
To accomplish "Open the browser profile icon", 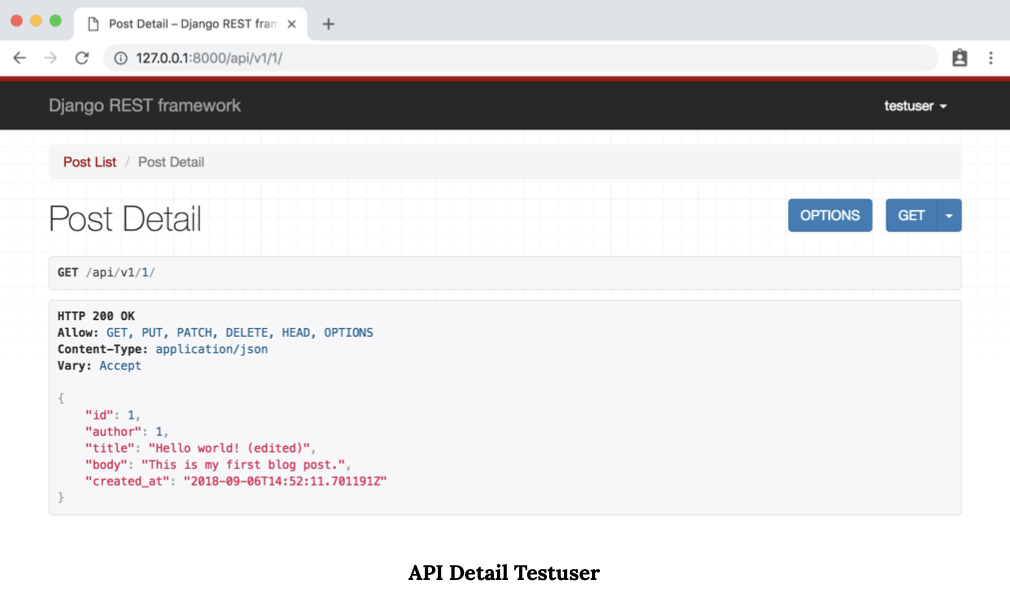I will 959,58.
